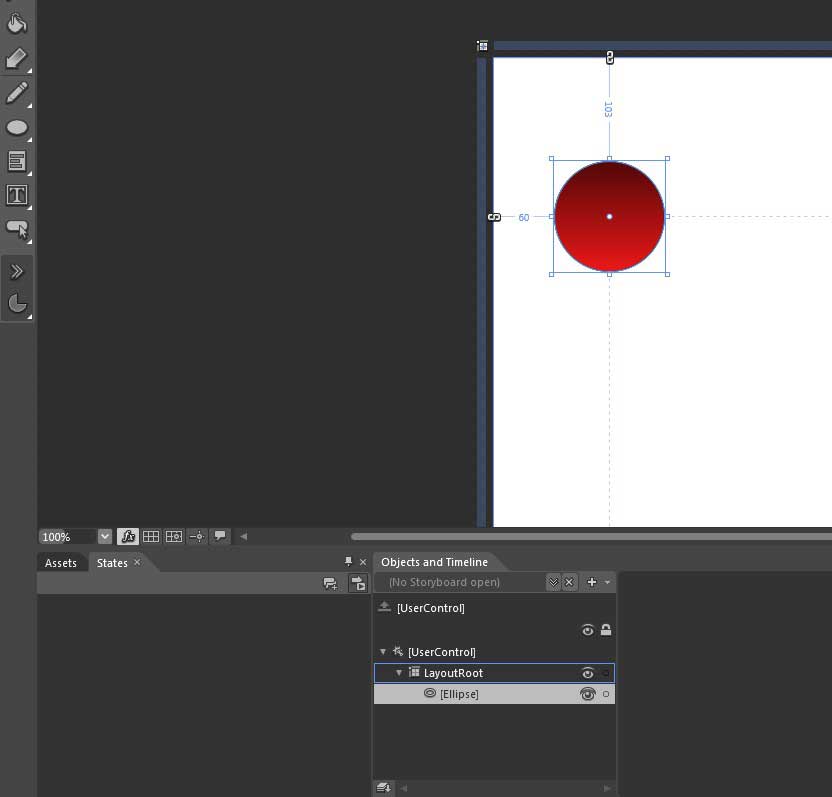
Task: Add a state group
Action: point(330,584)
